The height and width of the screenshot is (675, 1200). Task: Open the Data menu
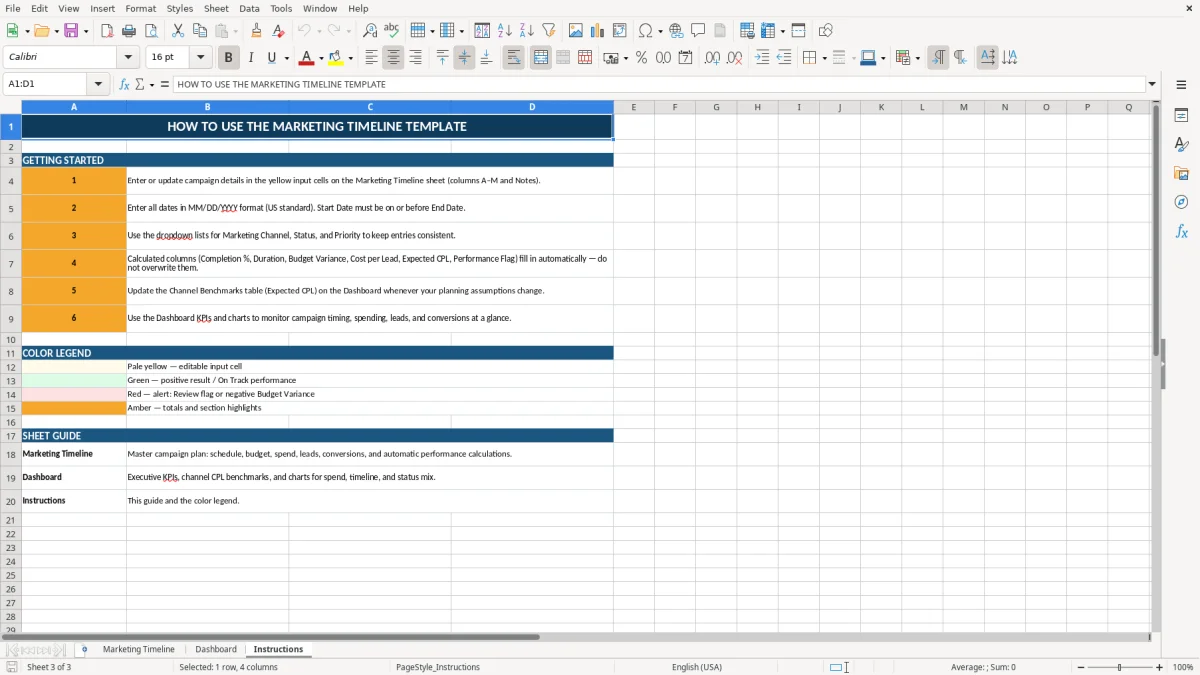coord(249,8)
